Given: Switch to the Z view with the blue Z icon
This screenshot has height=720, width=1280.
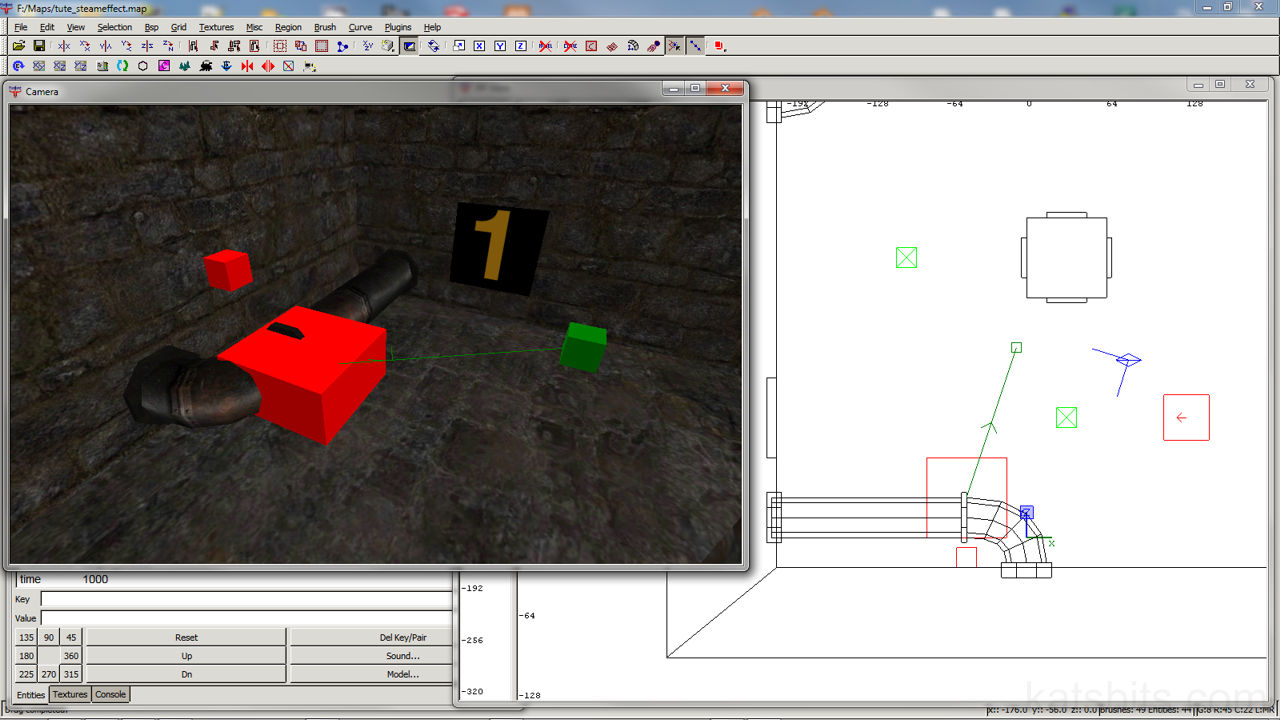Looking at the screenshot, I should tap(521, 46).
